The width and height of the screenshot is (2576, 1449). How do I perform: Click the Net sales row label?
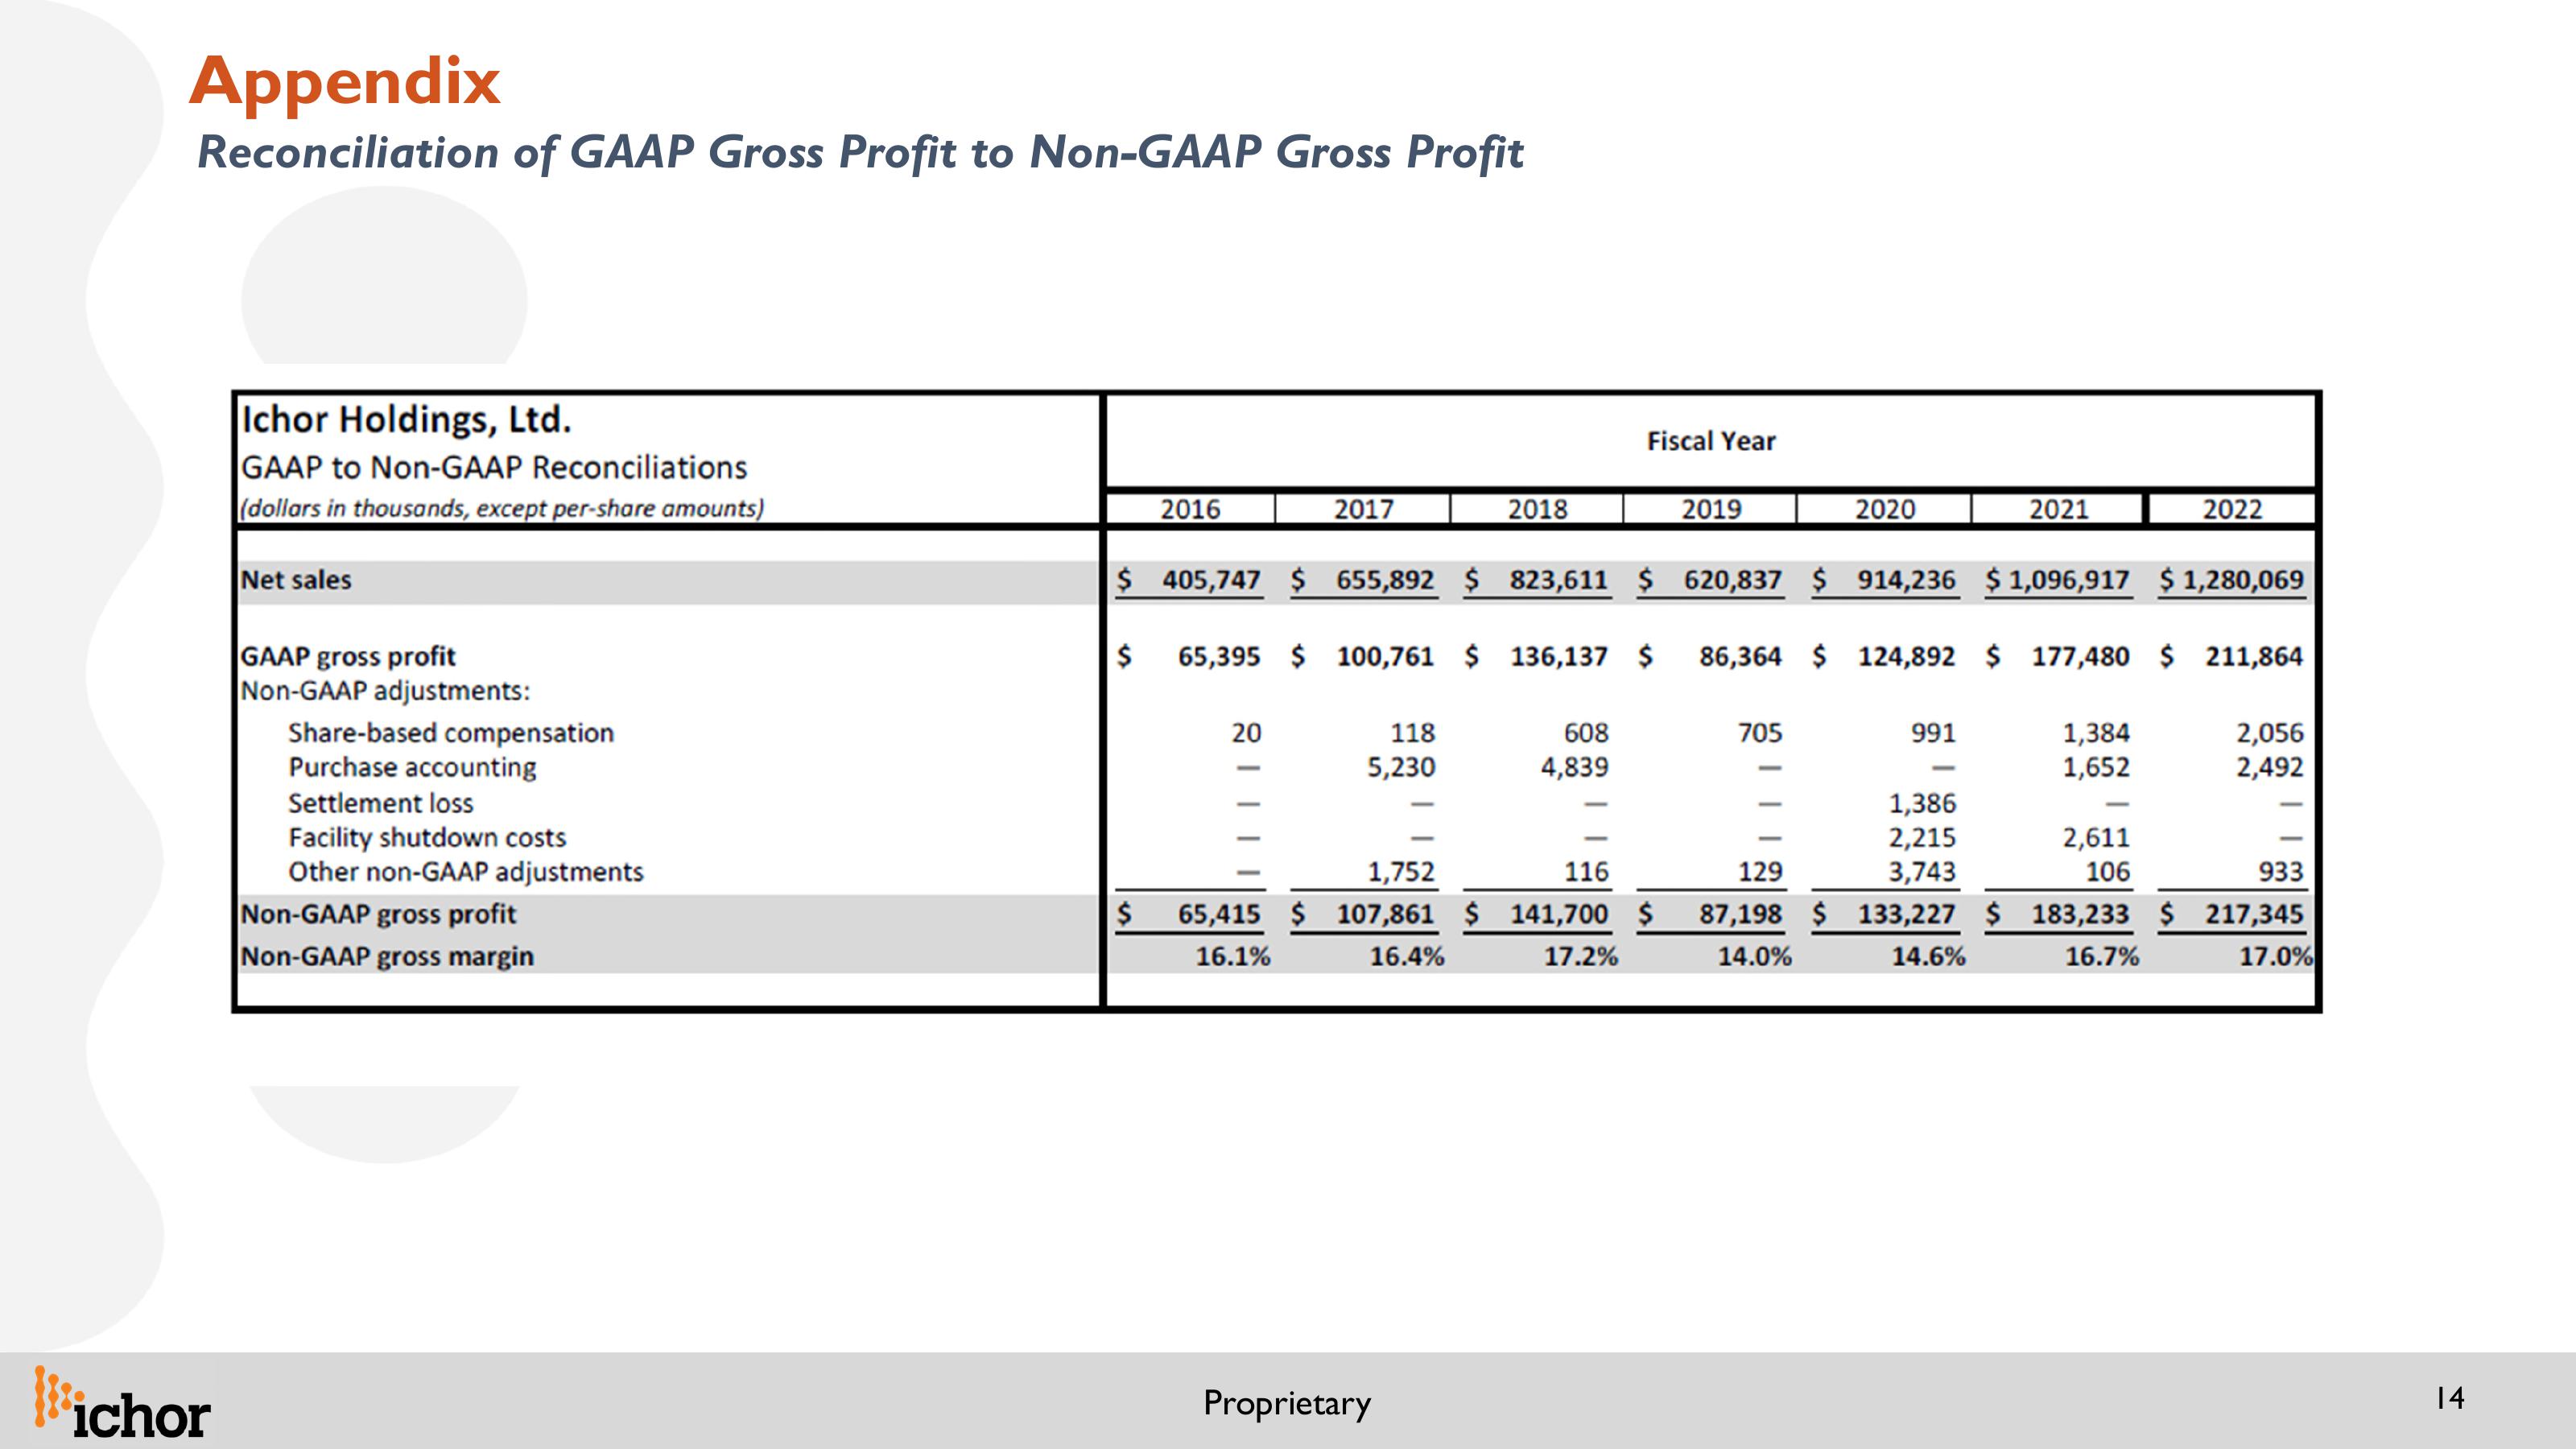296,580
